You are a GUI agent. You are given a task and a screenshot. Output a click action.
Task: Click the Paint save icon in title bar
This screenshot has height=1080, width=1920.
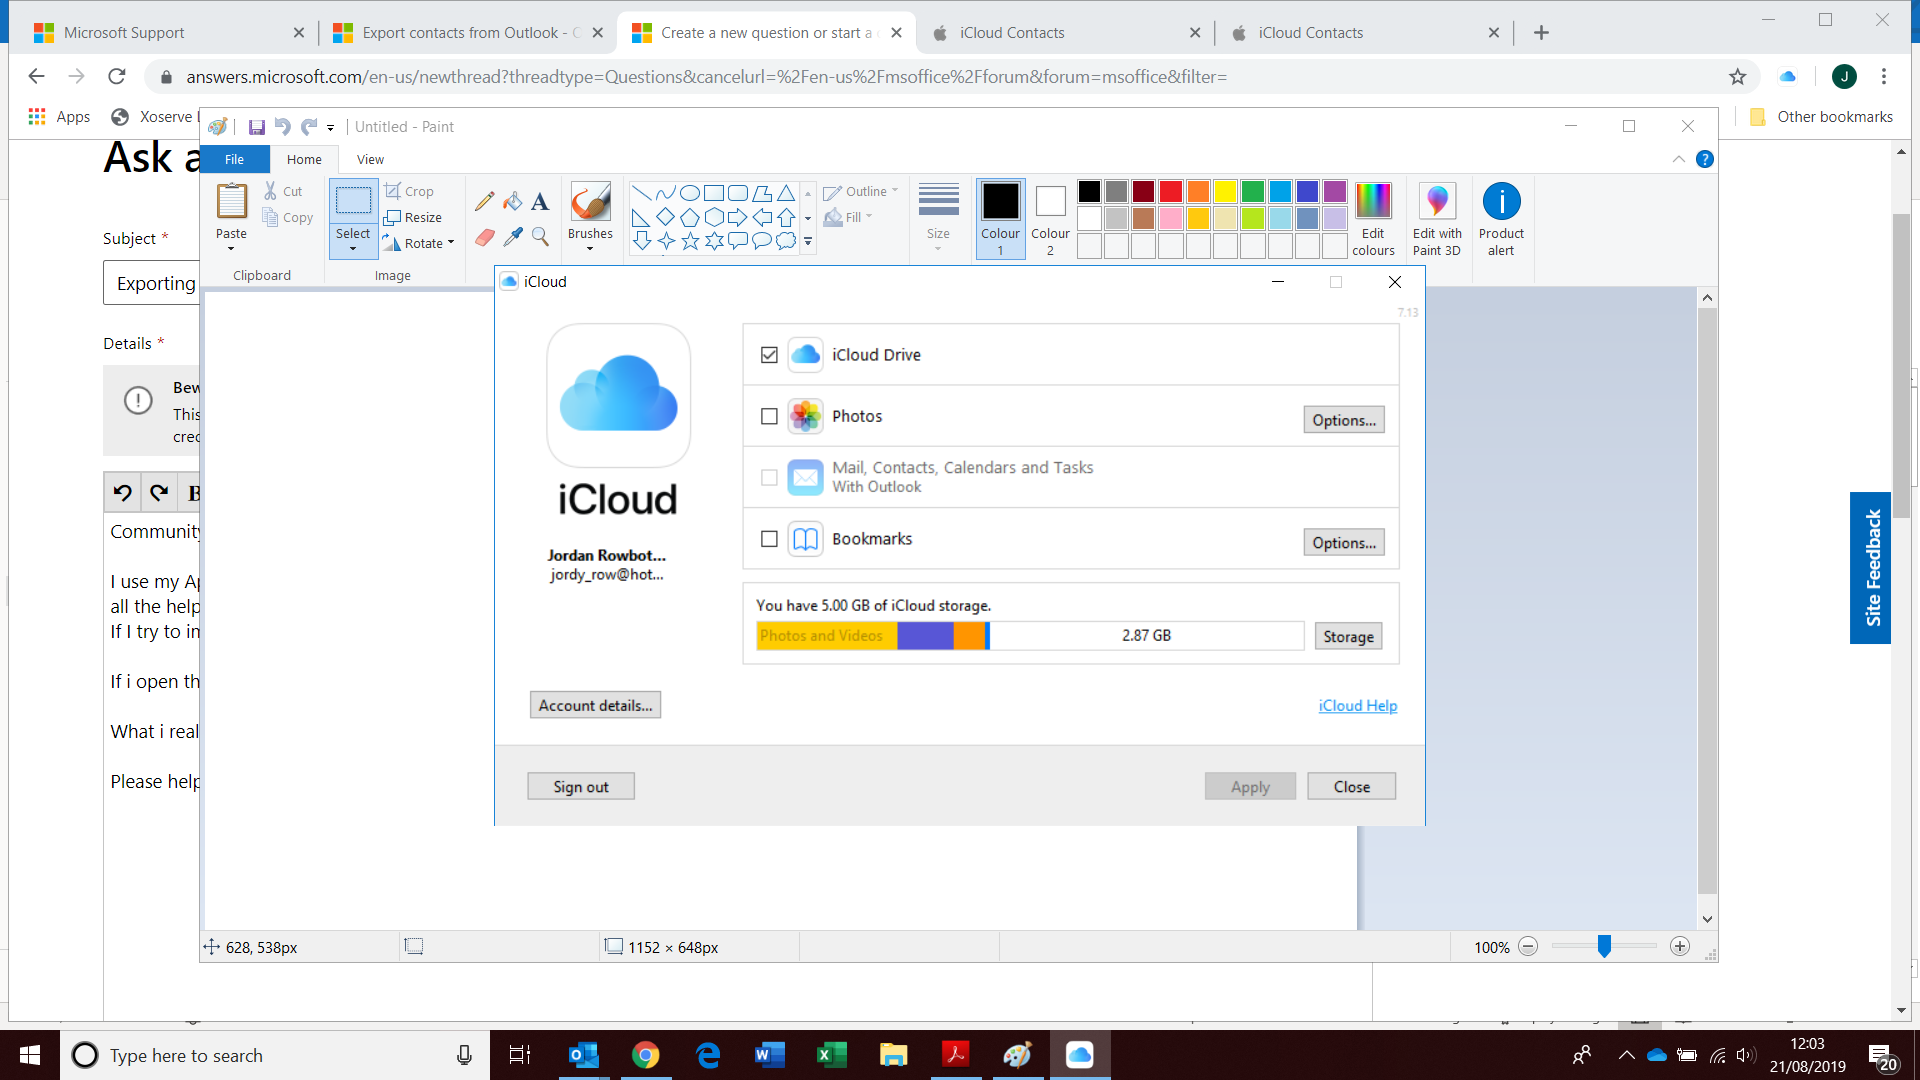click(256, 127)
